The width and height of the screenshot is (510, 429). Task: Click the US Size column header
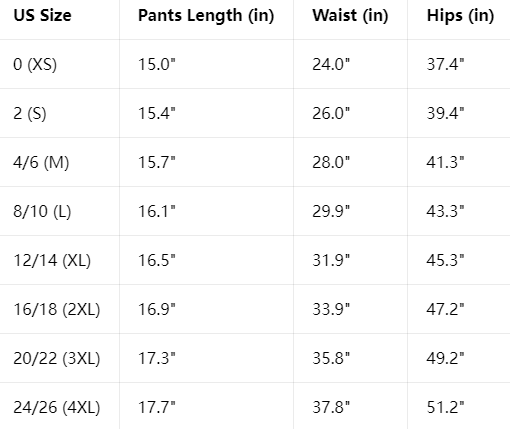[42, 15]
